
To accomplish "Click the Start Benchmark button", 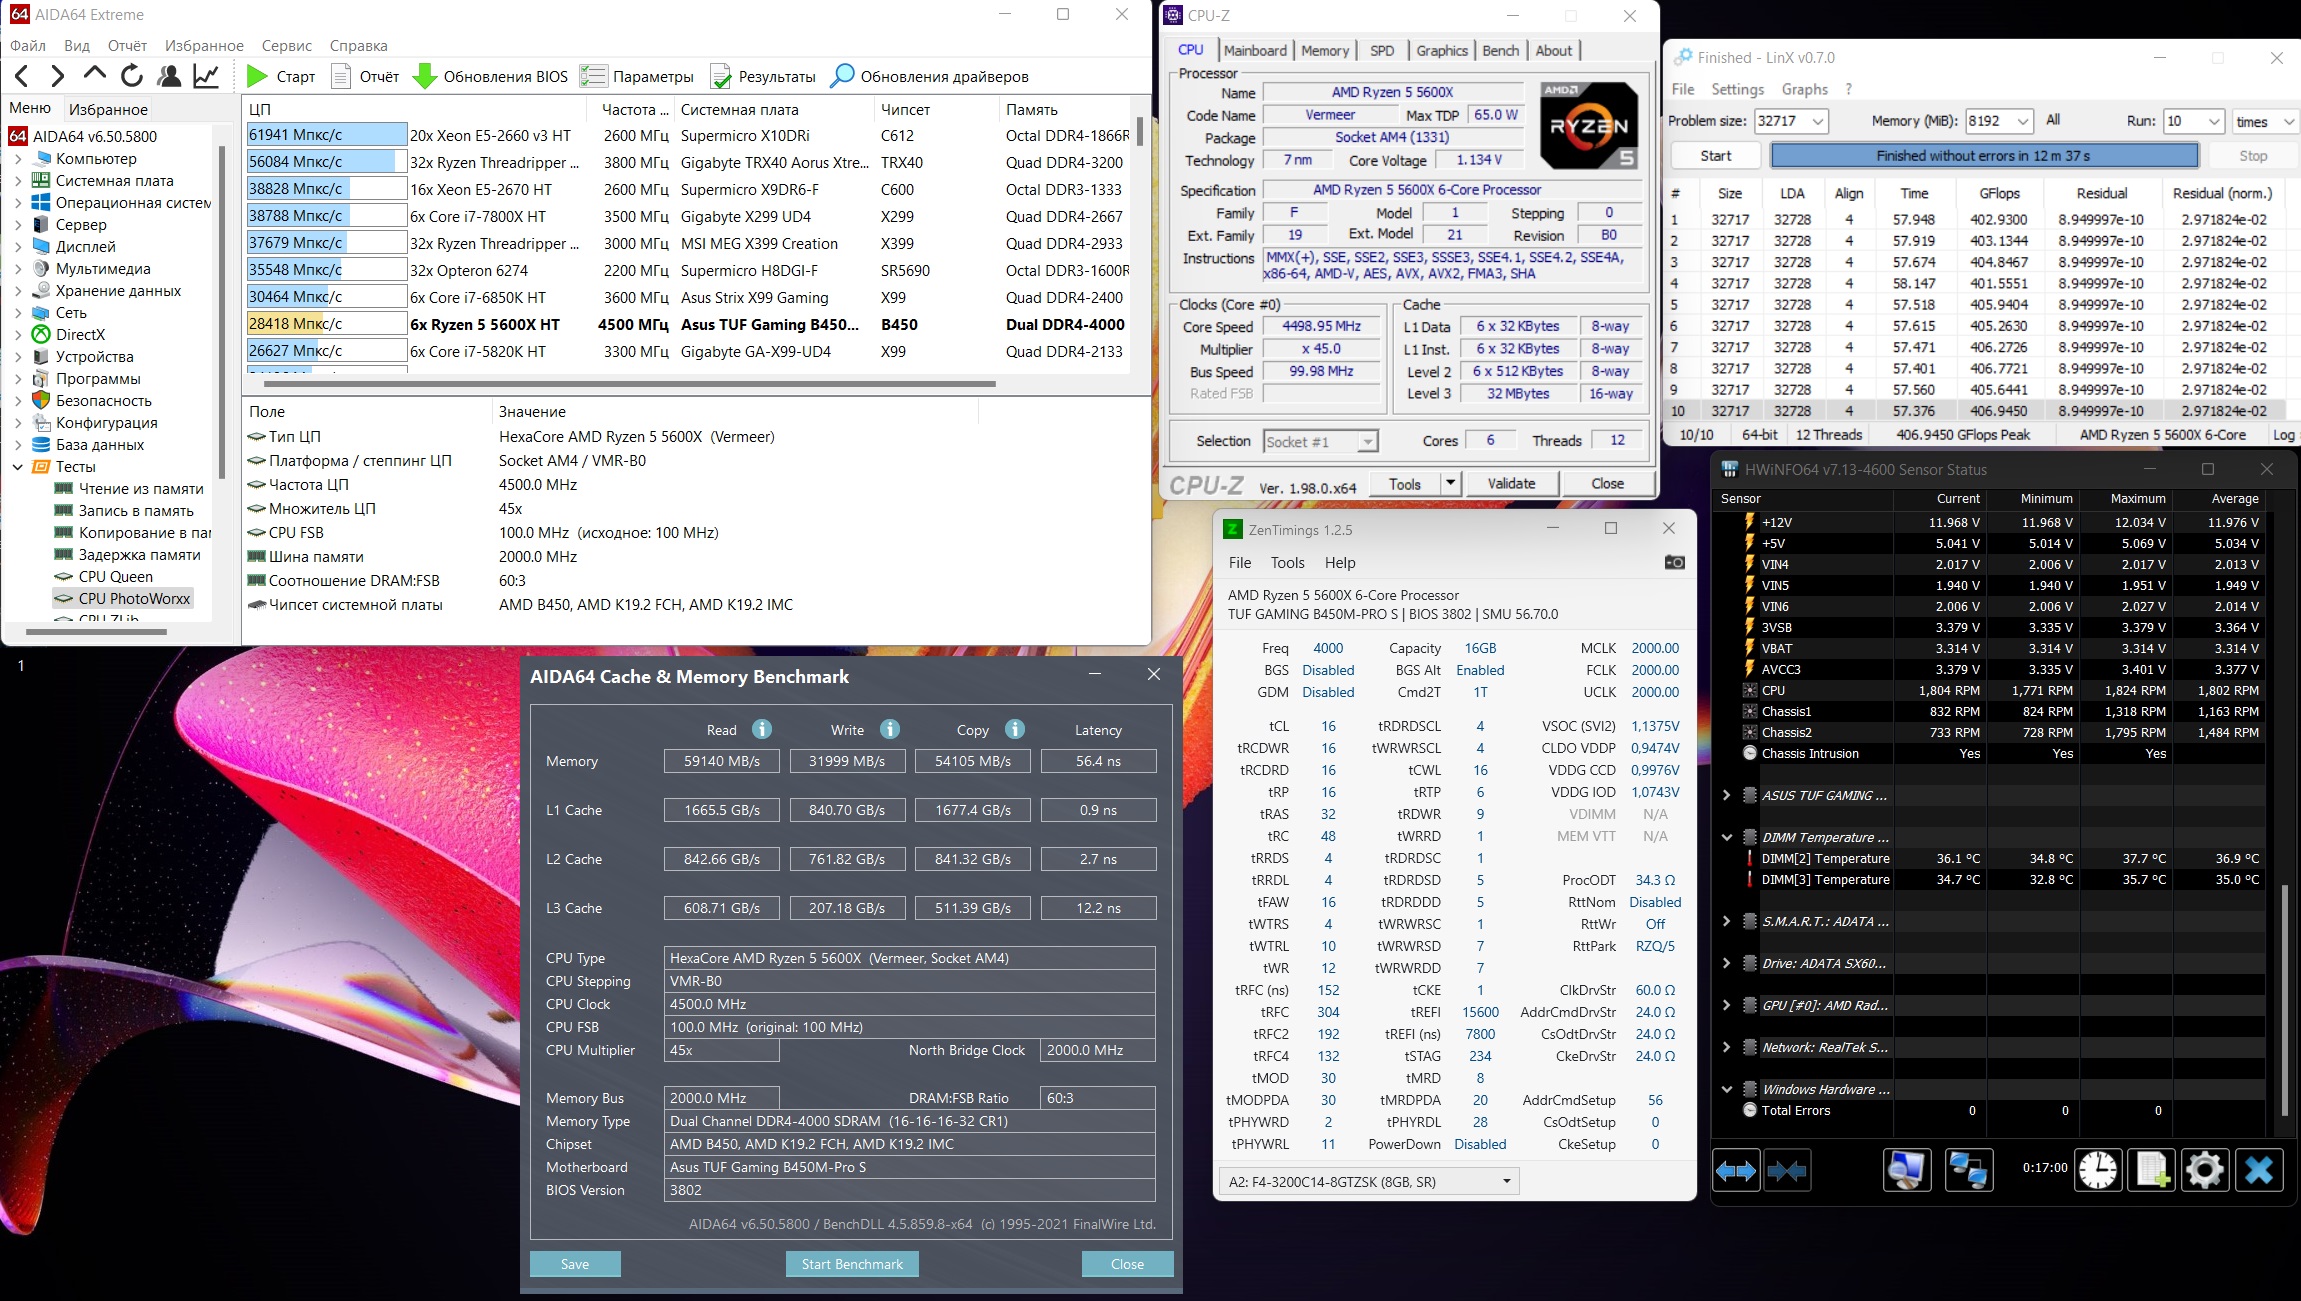I will (x=852, y=1264).
